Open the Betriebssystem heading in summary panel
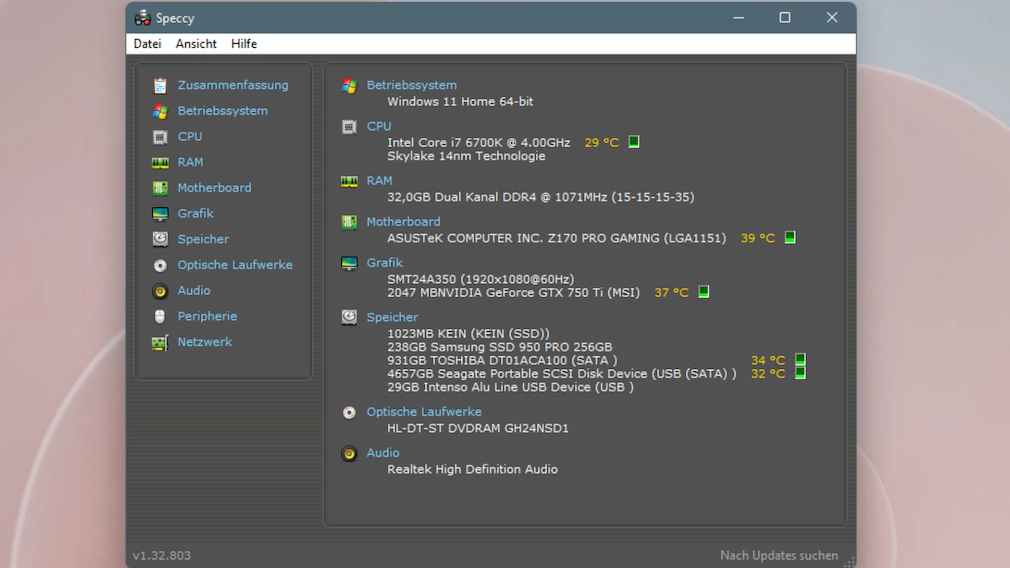The image size is (1010, 568). 411,85
